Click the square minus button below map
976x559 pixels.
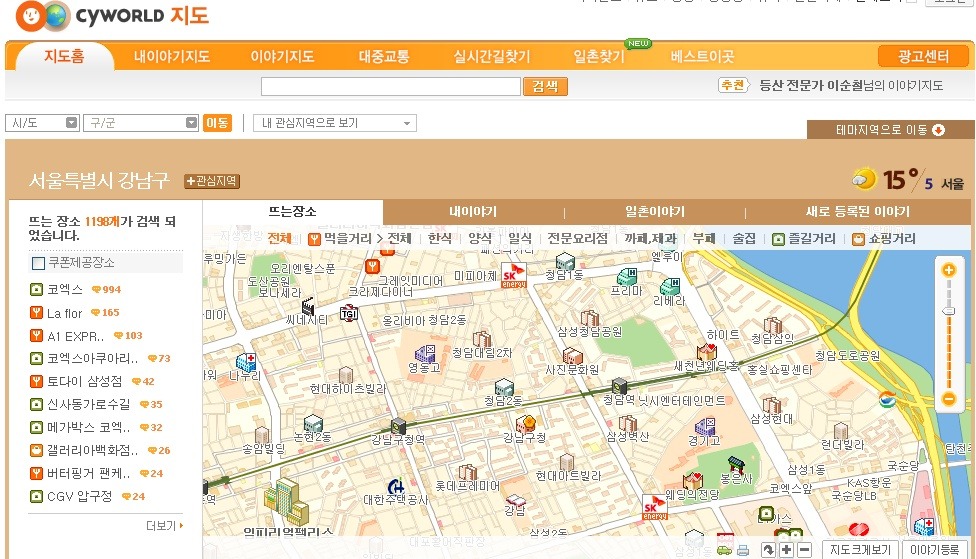pos(804,550)
